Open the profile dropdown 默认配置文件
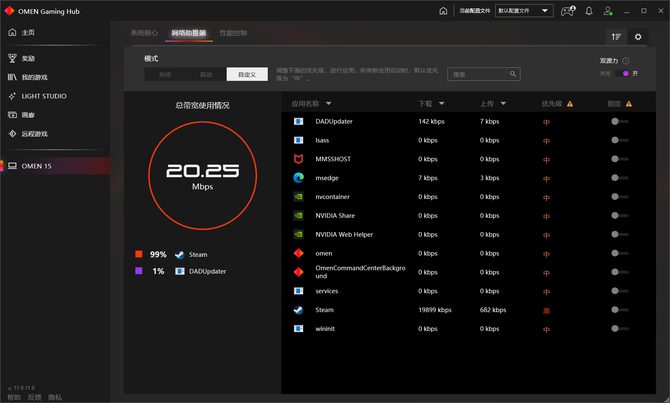The height and width of the screenshot is (403, 670). coord(524,11)
